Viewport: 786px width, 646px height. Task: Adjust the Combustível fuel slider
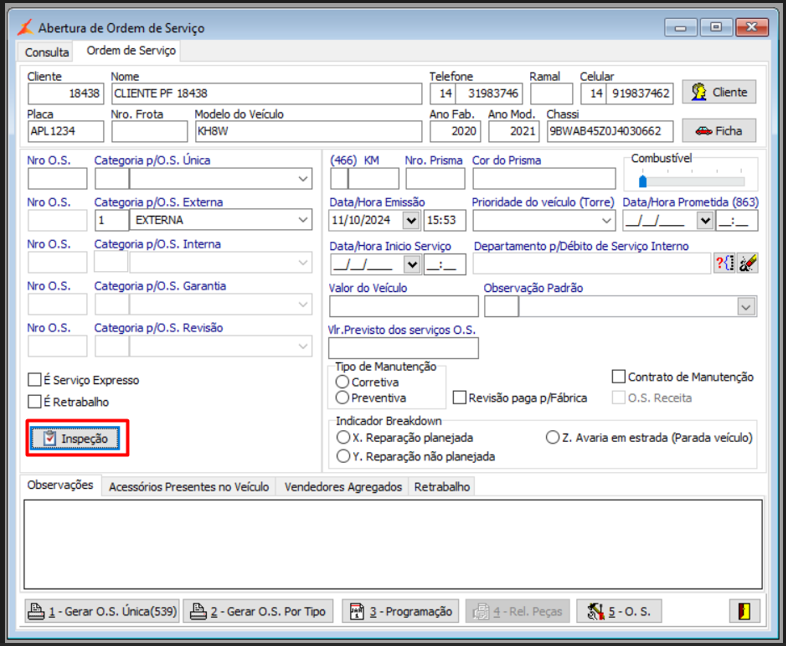tap(643, 181)
